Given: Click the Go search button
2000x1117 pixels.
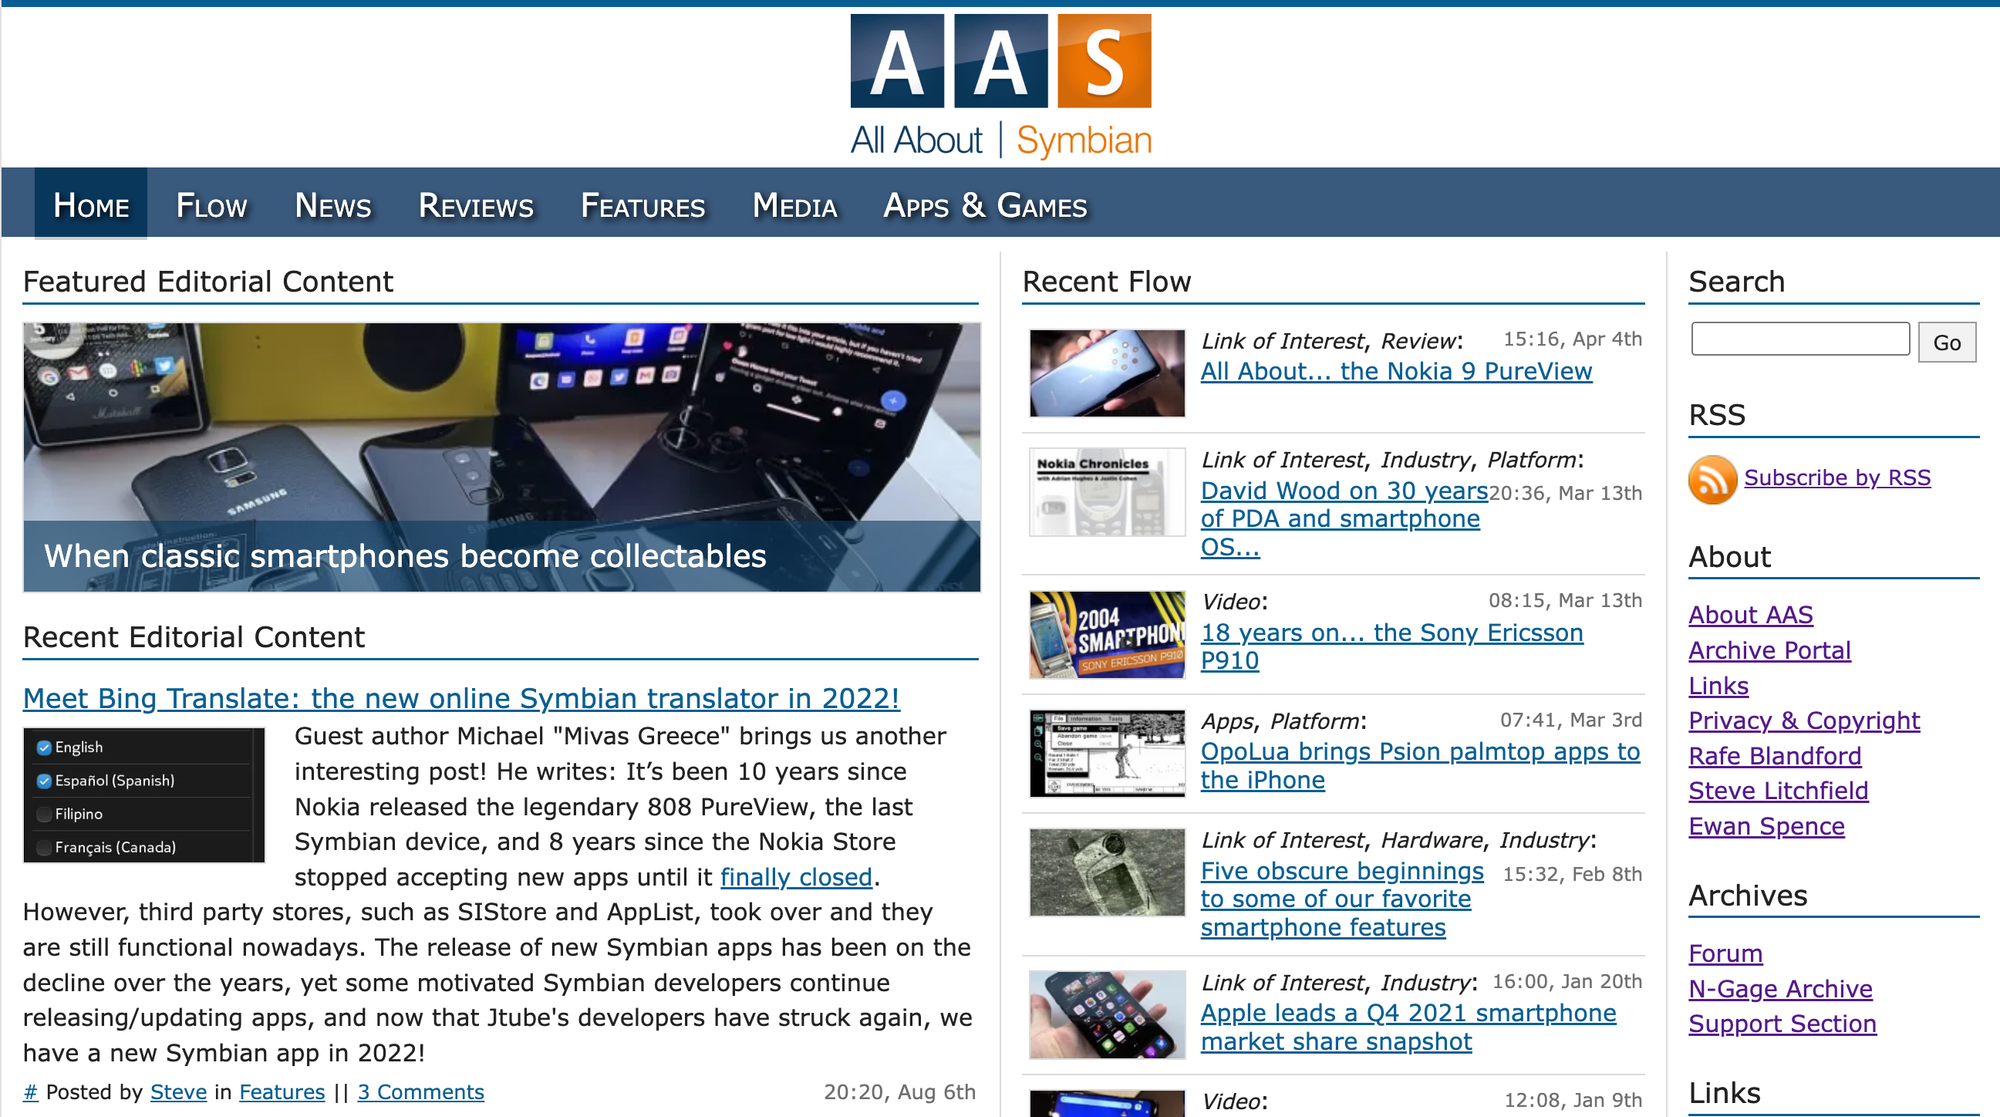Looking at the screenshot, I should (x=1946, y=342).
